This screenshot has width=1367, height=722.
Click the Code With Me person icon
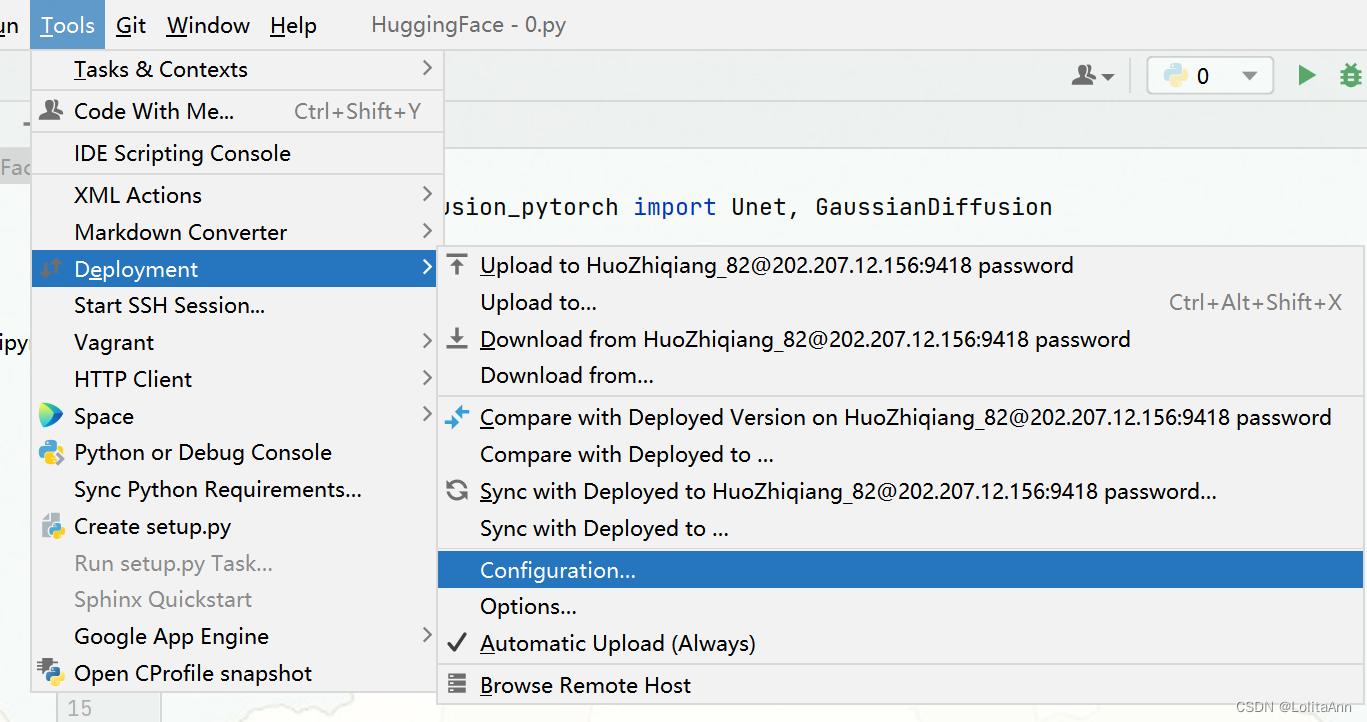(51, 110)
